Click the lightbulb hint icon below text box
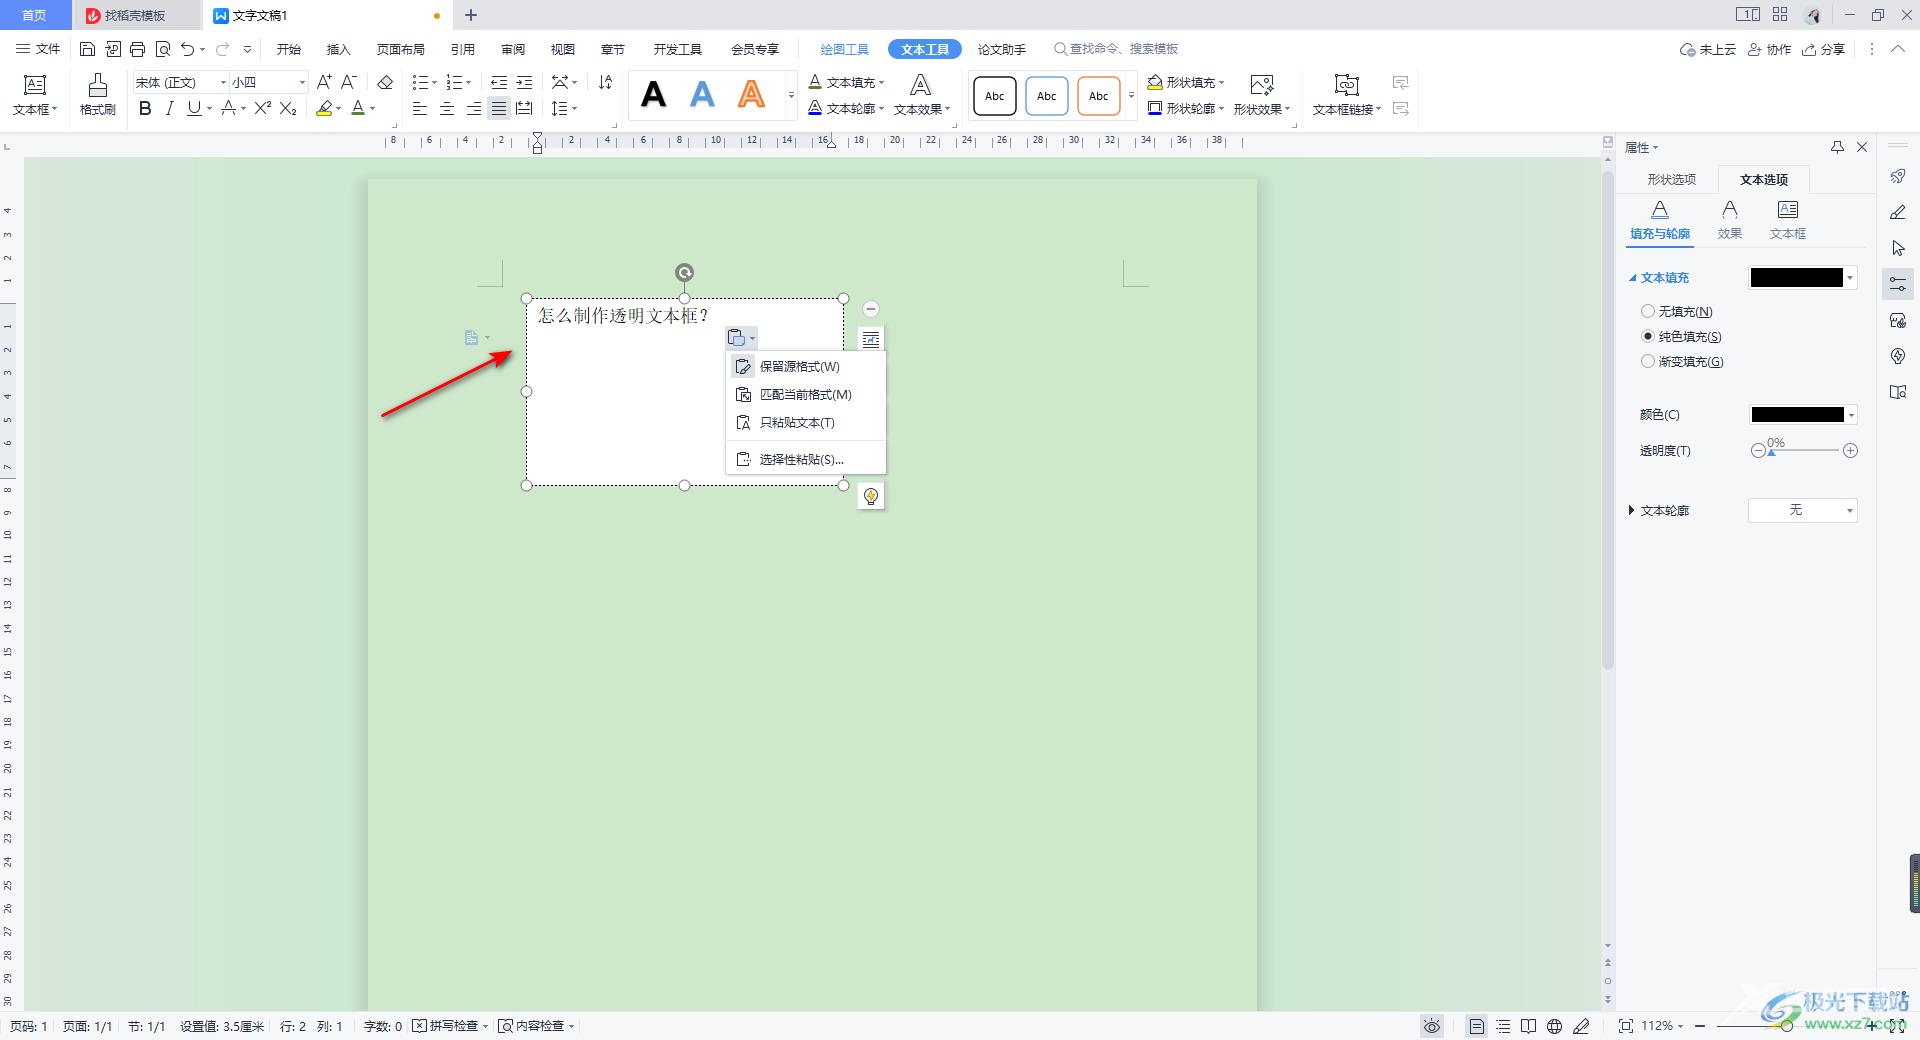The width and height of the screenshot is (1920, 1040). (x=871, y=496)
